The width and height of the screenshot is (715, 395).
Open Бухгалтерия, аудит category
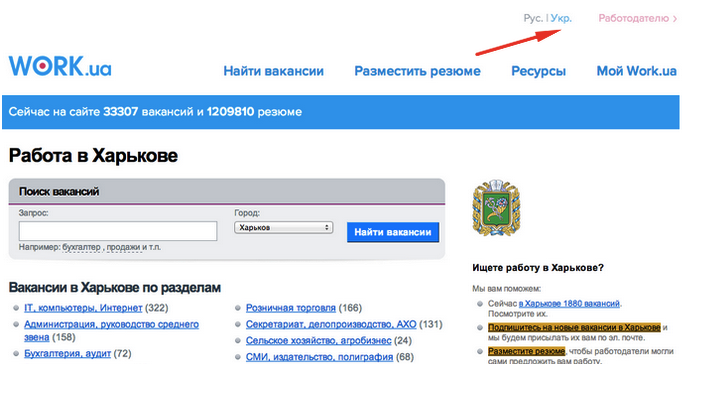pos(67,353)
